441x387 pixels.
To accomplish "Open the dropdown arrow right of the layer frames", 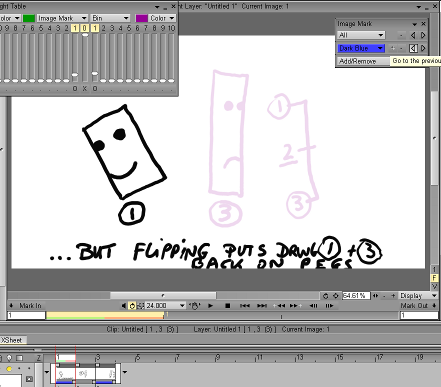I will tap(125, 372).
